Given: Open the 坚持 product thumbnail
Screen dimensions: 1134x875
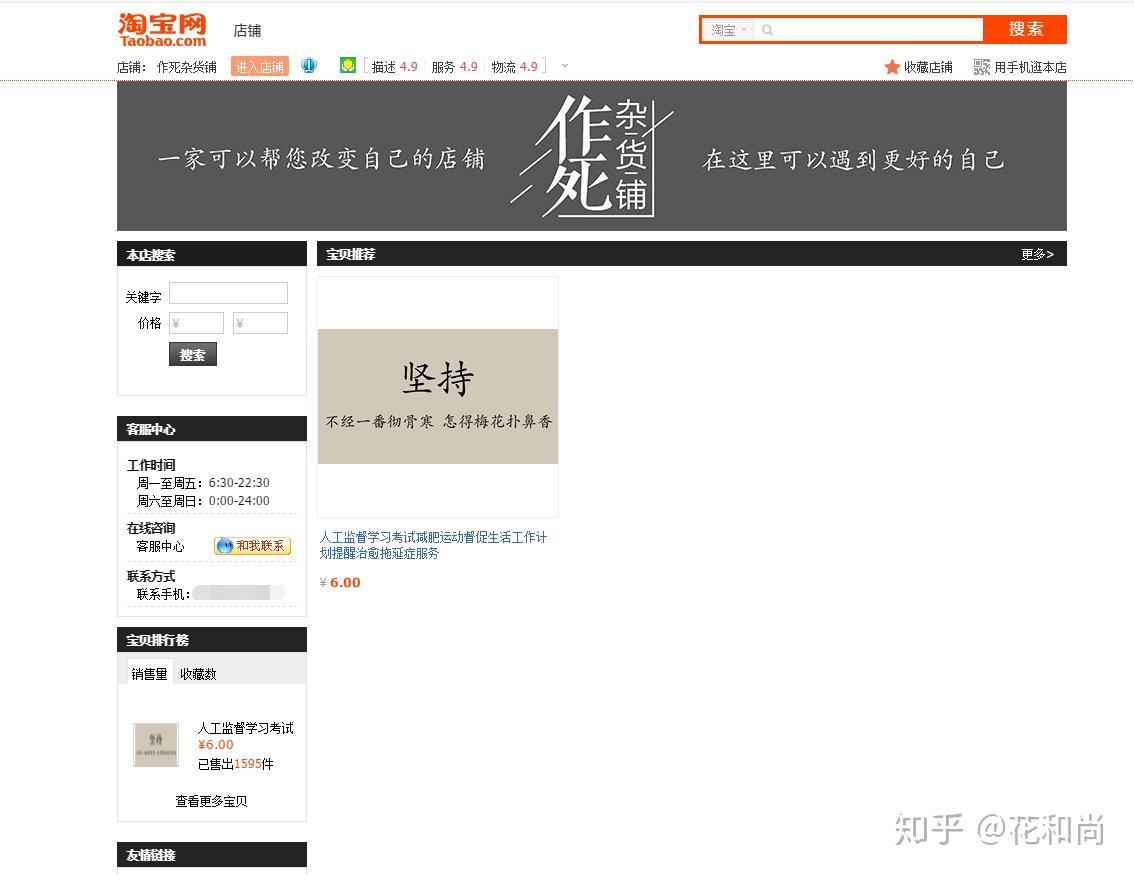Looking at the screenshot, I should tap(438, 396).
